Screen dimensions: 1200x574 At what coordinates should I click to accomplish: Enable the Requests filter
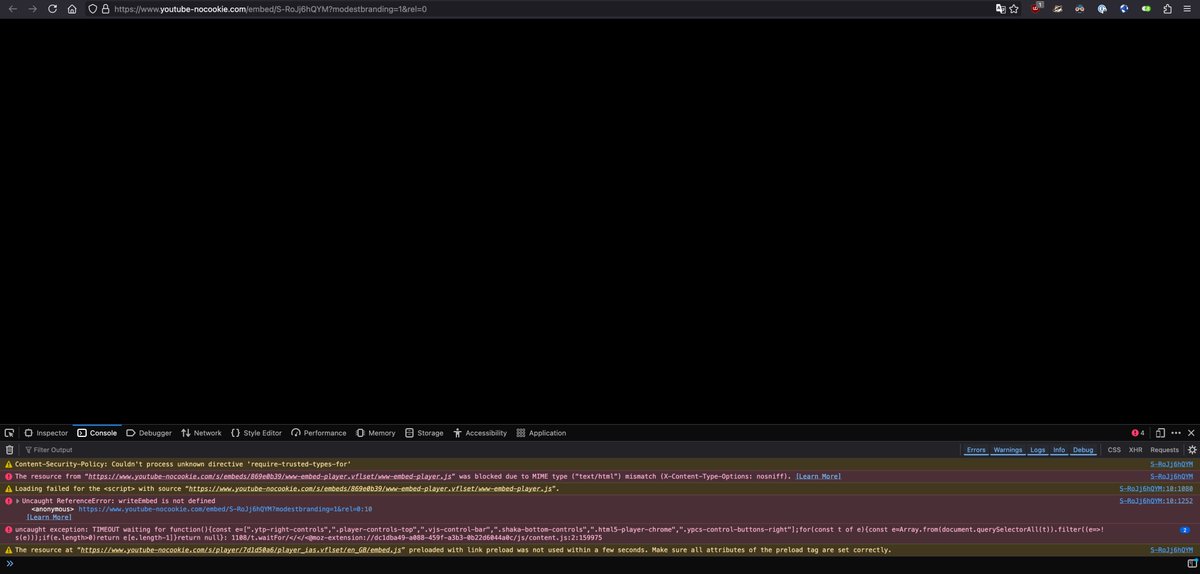pyautogui.click(x=1164, y=450)
